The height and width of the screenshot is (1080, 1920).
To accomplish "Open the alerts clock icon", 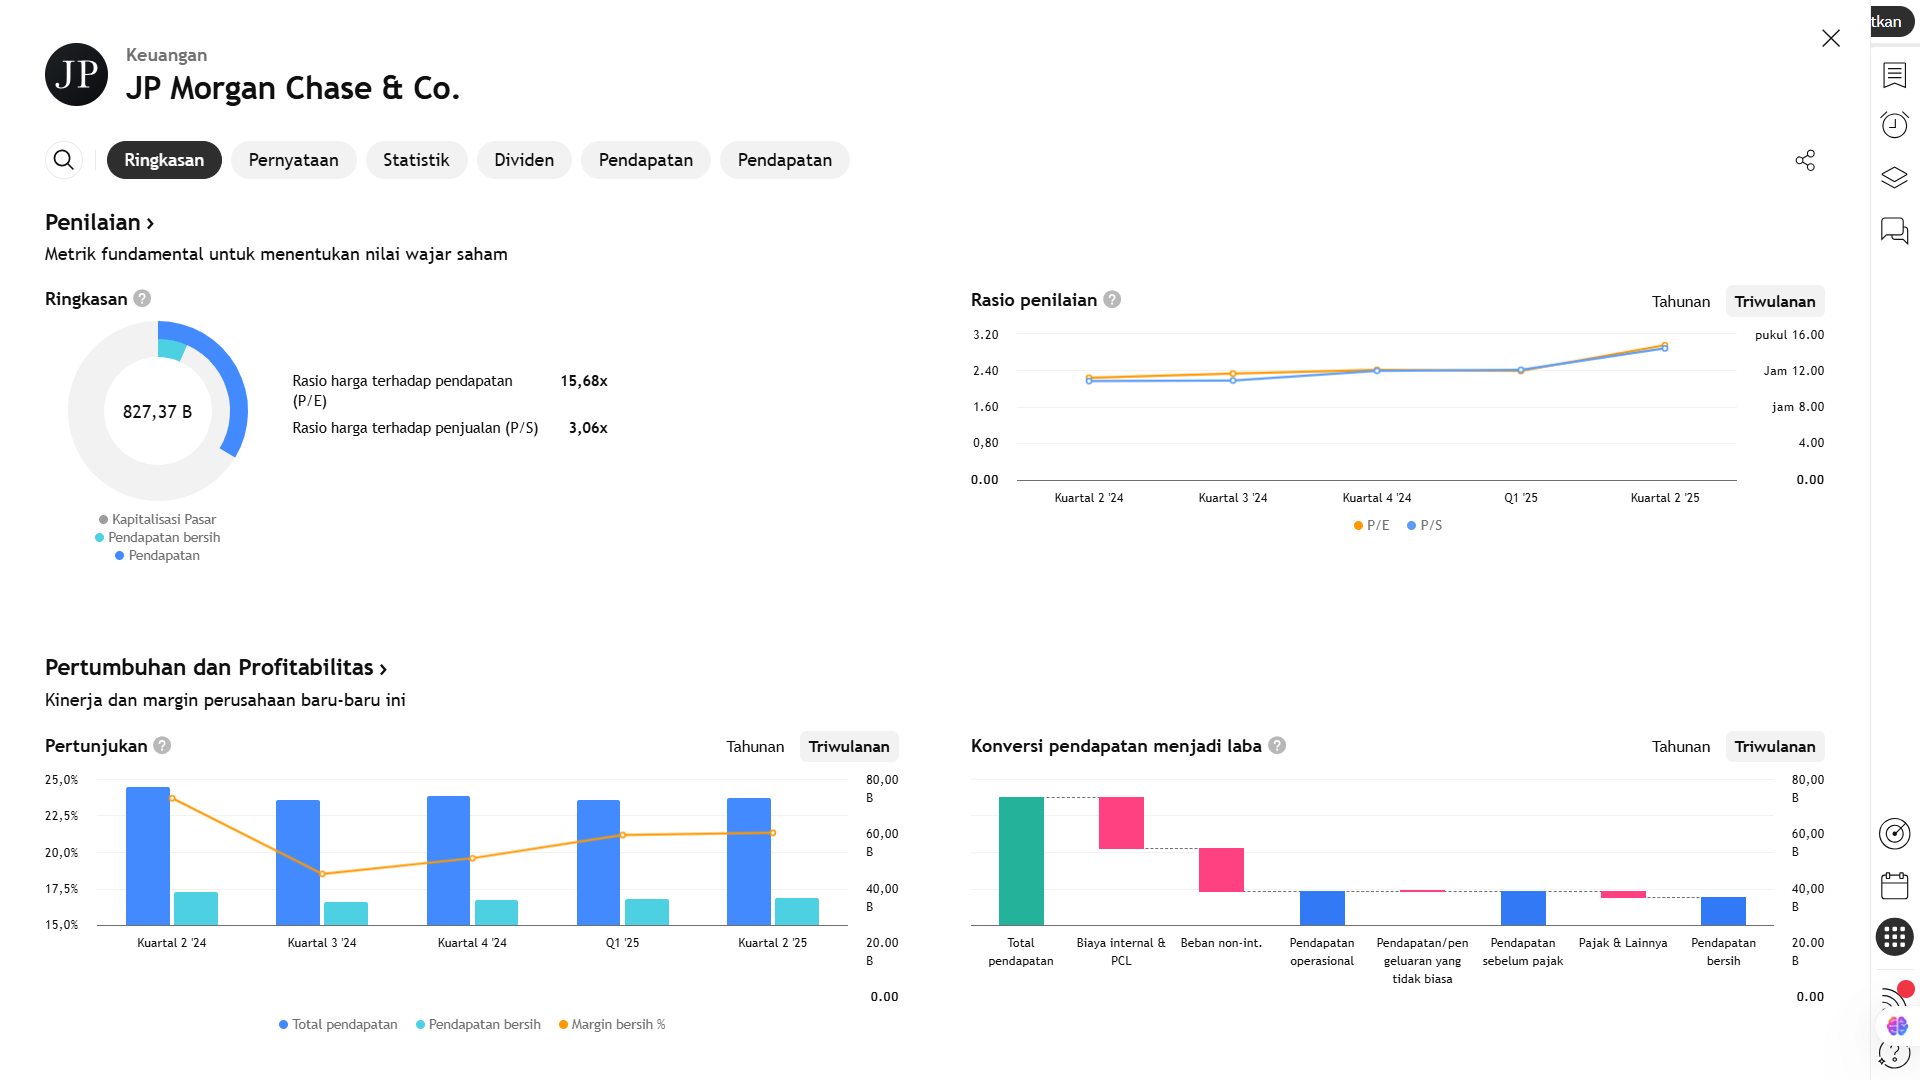I will coord(1894,125).
